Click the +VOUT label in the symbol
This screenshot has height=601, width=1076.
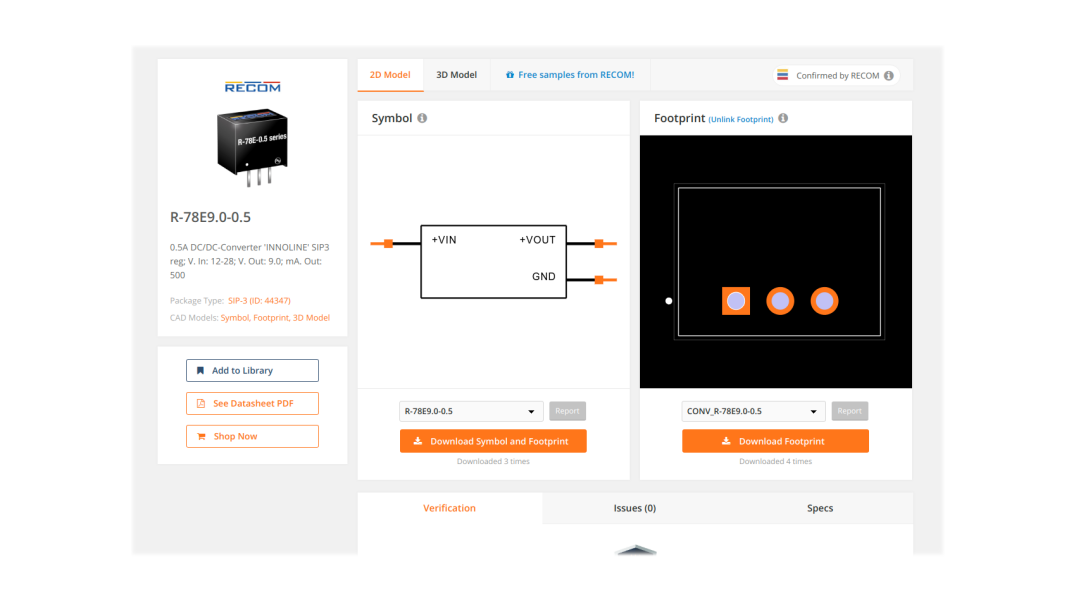(537, 240)
